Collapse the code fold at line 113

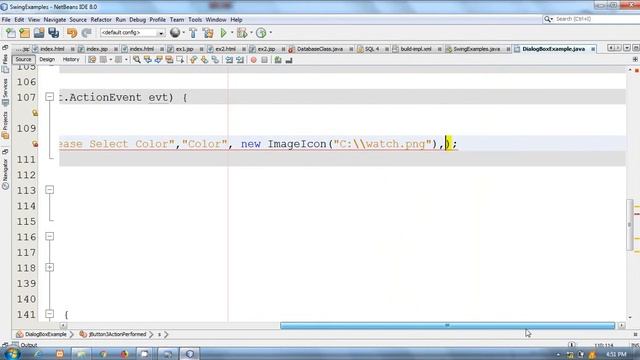coord(49,190)
